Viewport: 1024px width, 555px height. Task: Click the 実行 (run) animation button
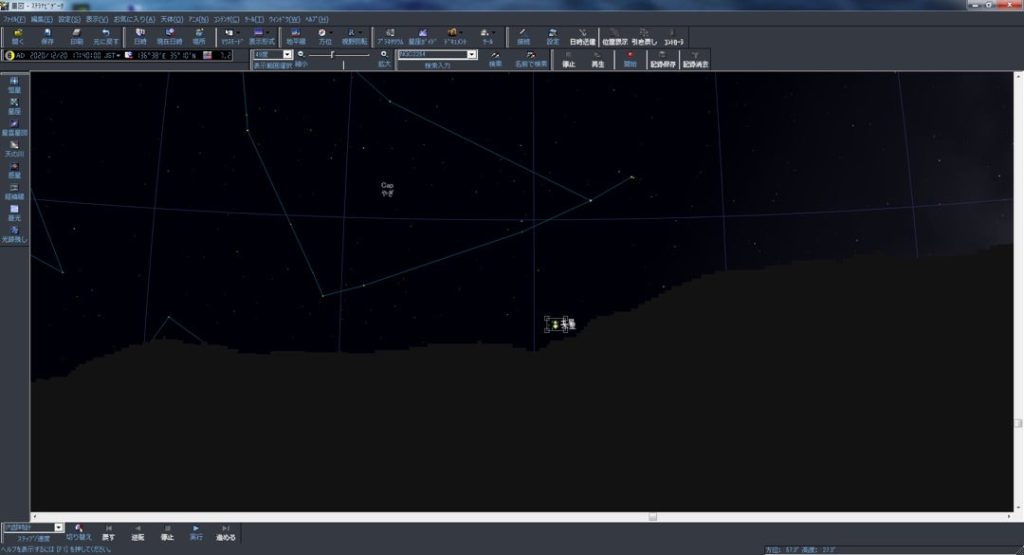pos(196,533)
